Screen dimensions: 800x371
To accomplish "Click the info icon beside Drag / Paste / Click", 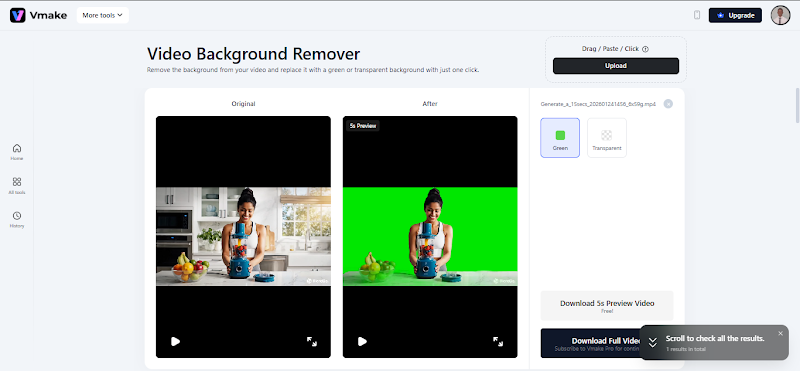I will point(645,50).
